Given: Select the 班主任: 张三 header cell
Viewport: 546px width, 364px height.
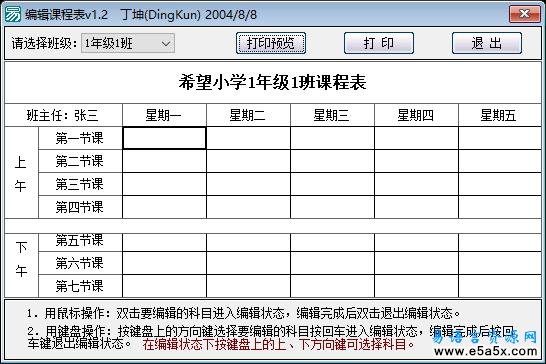Looking at the screenshot, I should 63,115.
